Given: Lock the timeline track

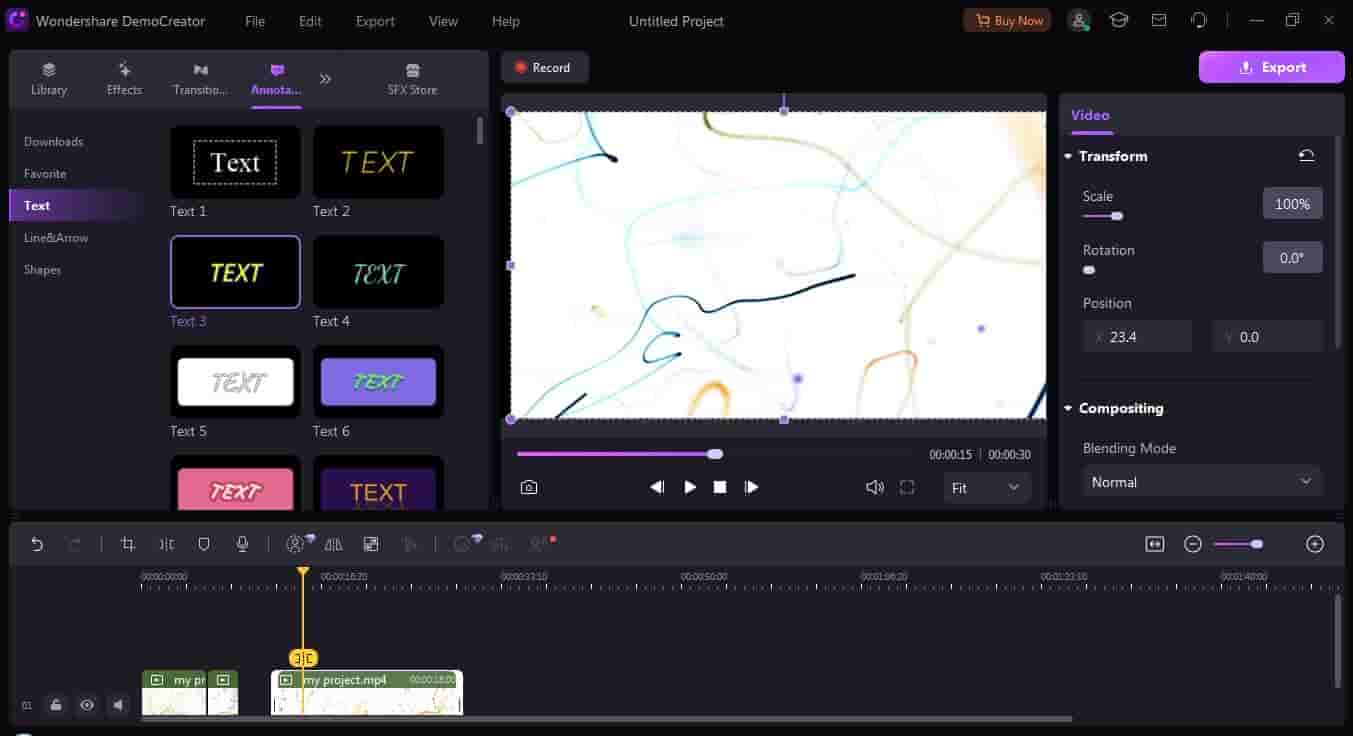Looking at the screenshot, I should [56, 705].
